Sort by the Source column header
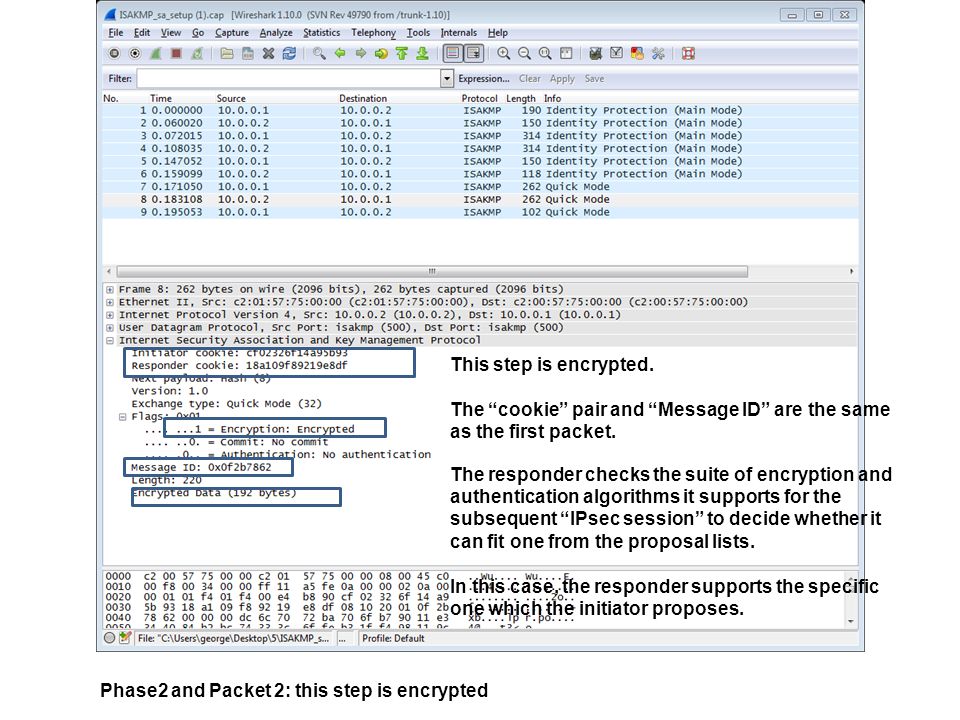Image resolution: width=960 pixels, height=720 pixels. (x=231, y=98)
